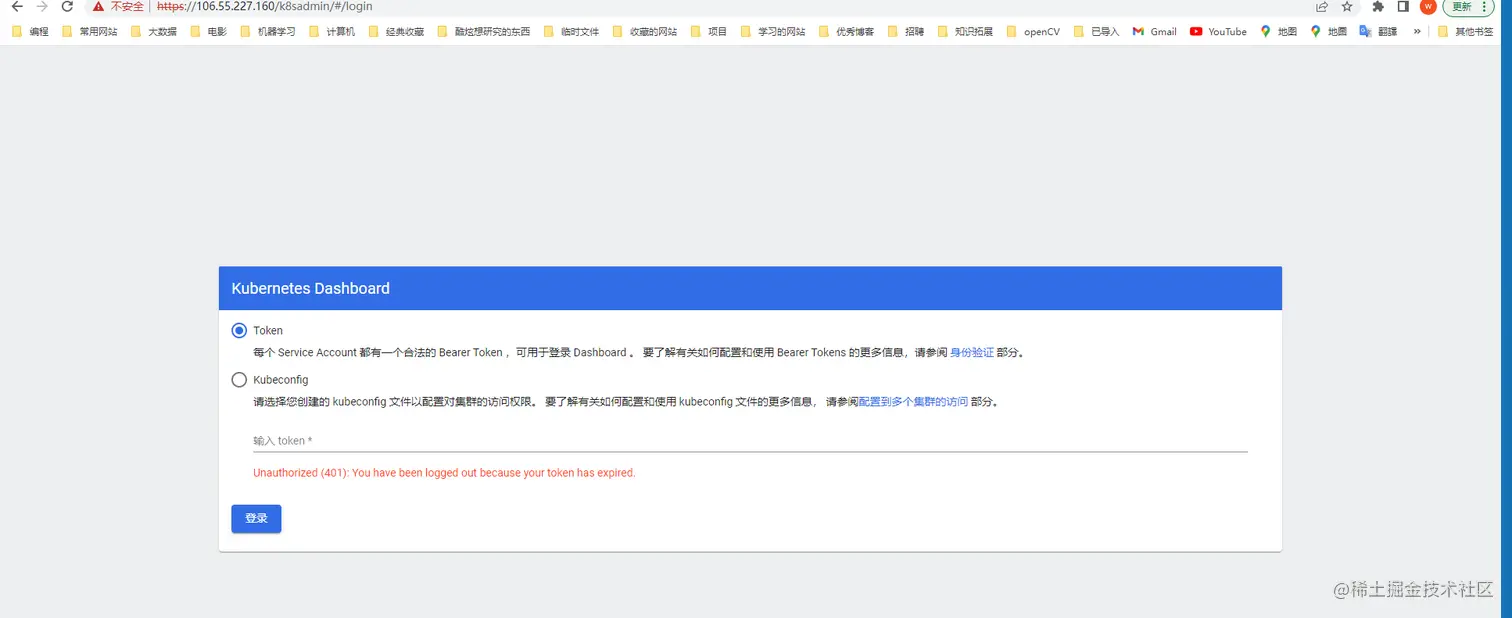The height and width of the screenshot is (618, 1512).
Task: Open the 经典收藏 bookmark folder
Action: tap(396, 31)
